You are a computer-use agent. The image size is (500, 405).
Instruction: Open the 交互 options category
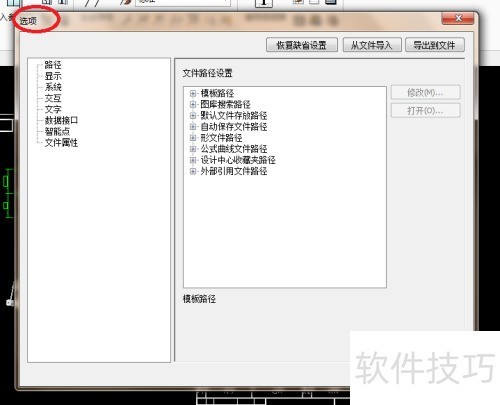click(53, 98)
